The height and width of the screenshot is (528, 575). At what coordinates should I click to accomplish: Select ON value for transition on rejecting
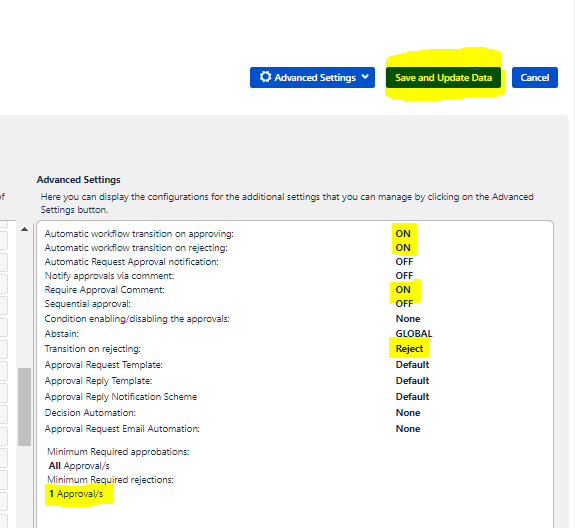(403, 248)
